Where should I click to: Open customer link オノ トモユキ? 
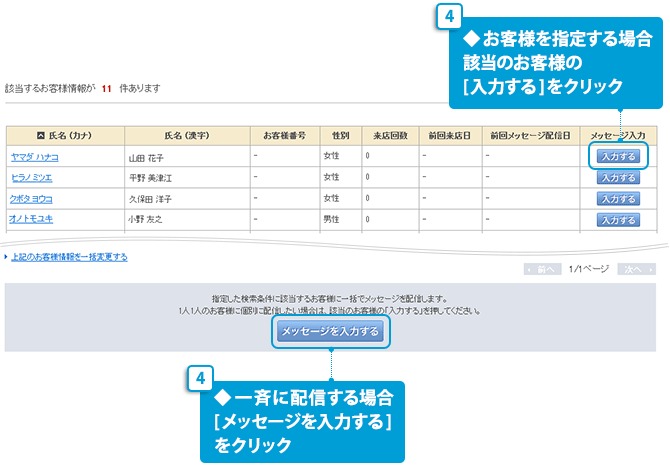31,219
